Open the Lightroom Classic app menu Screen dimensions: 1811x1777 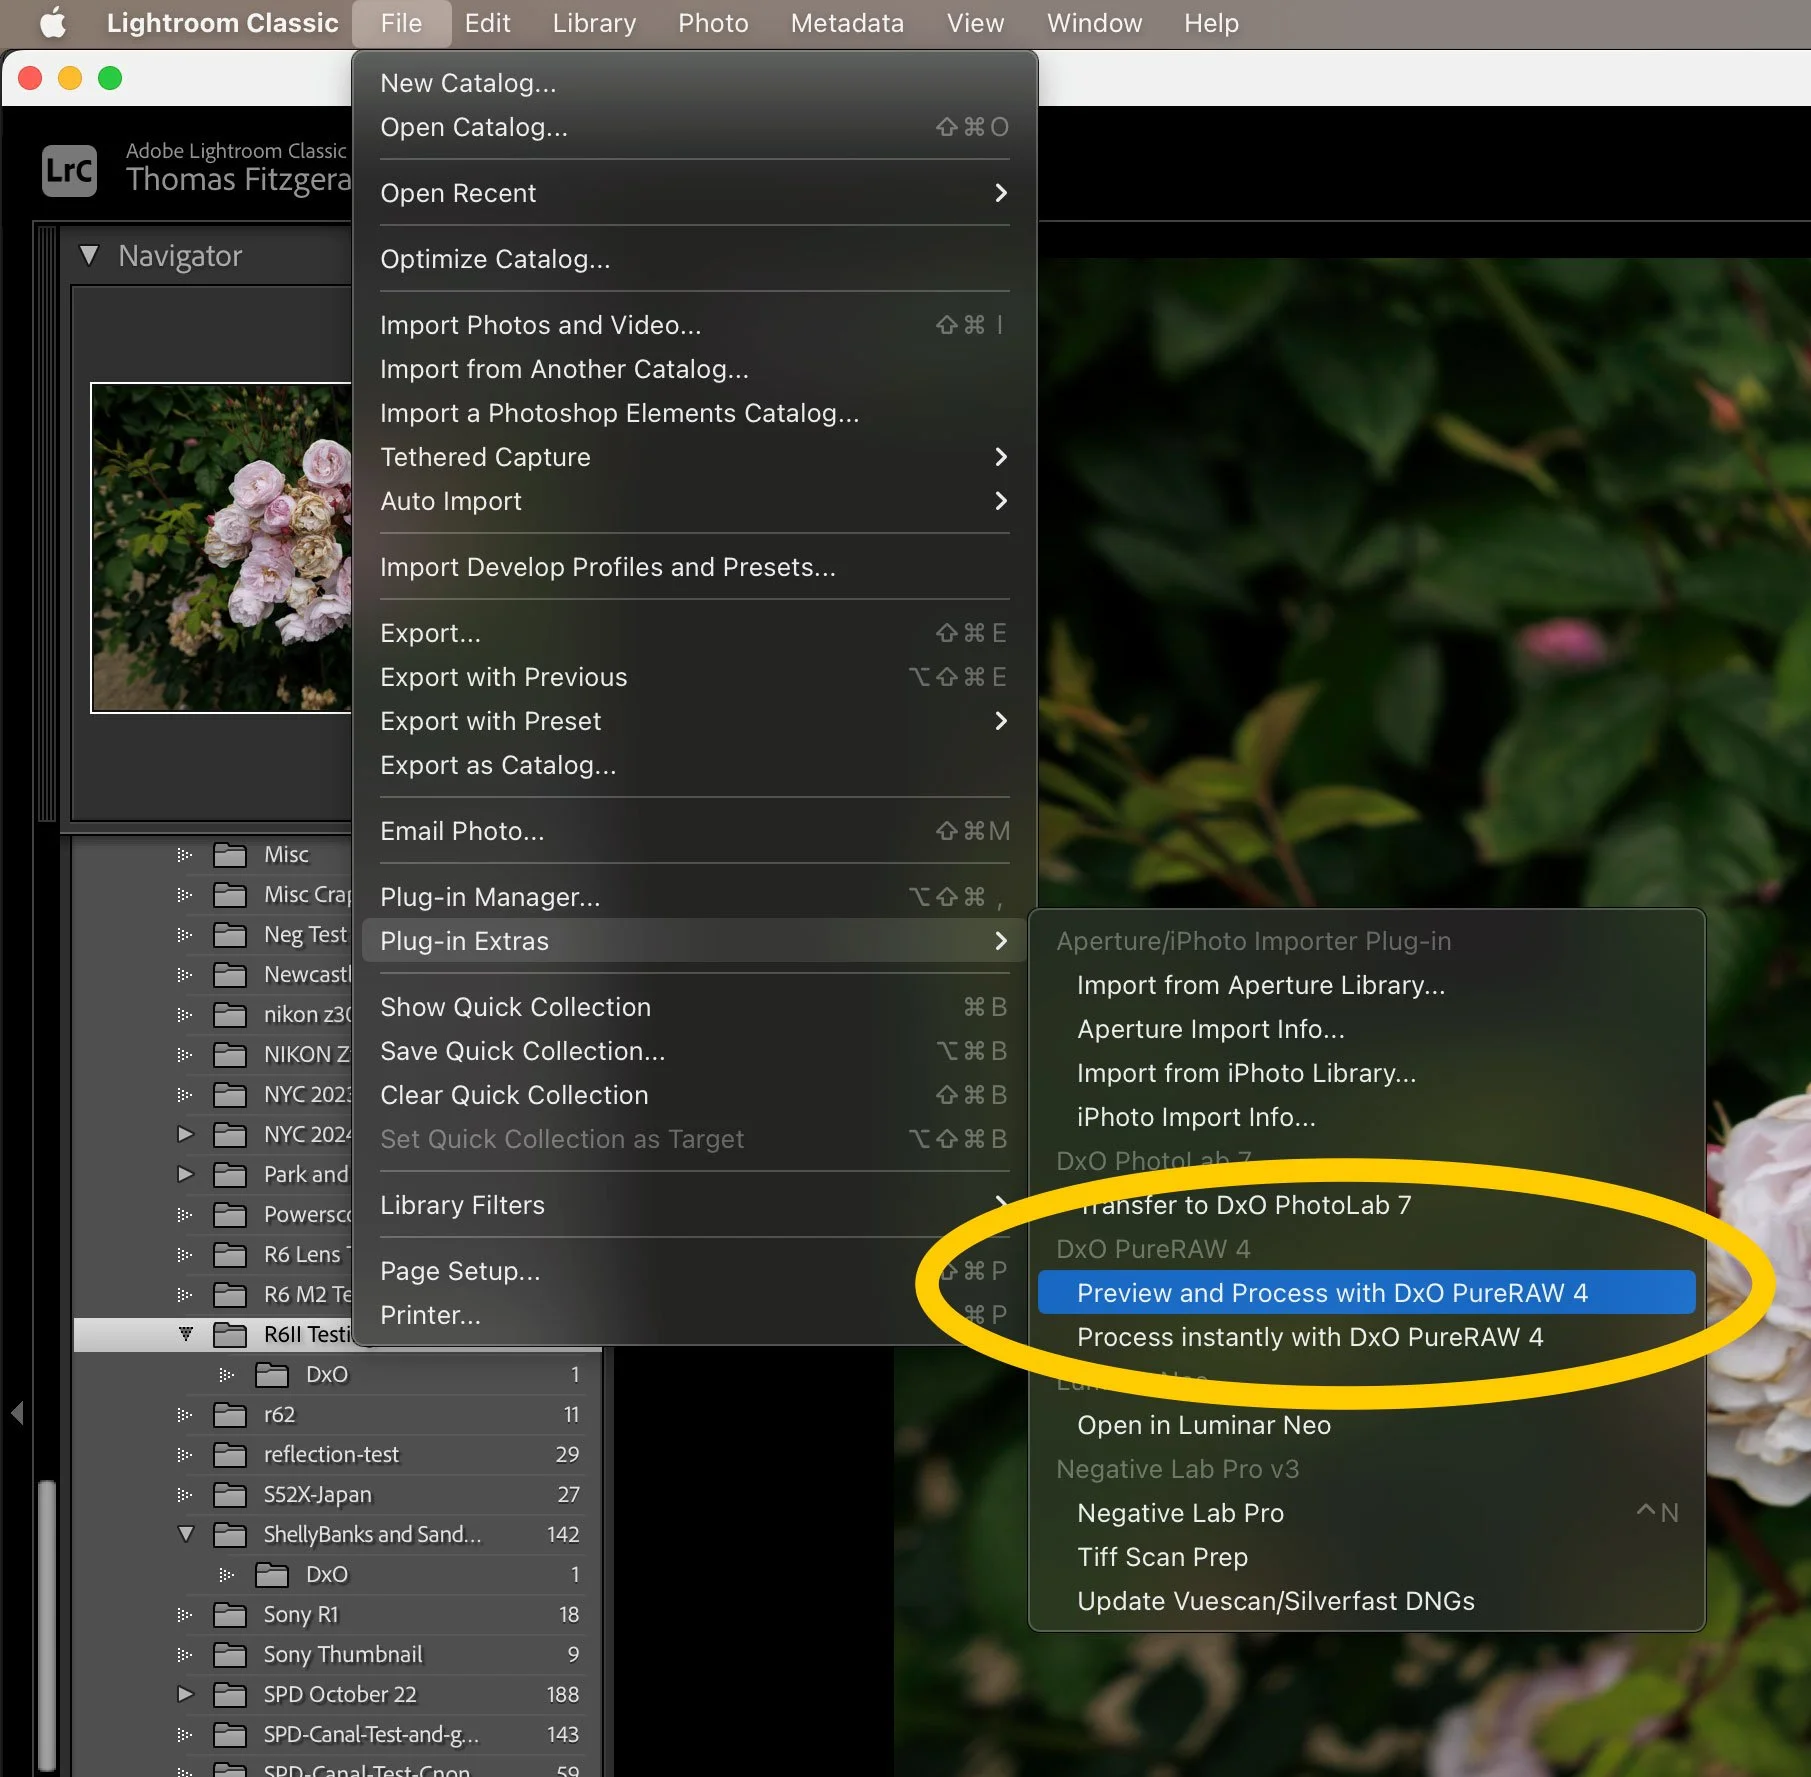point(222,23)
